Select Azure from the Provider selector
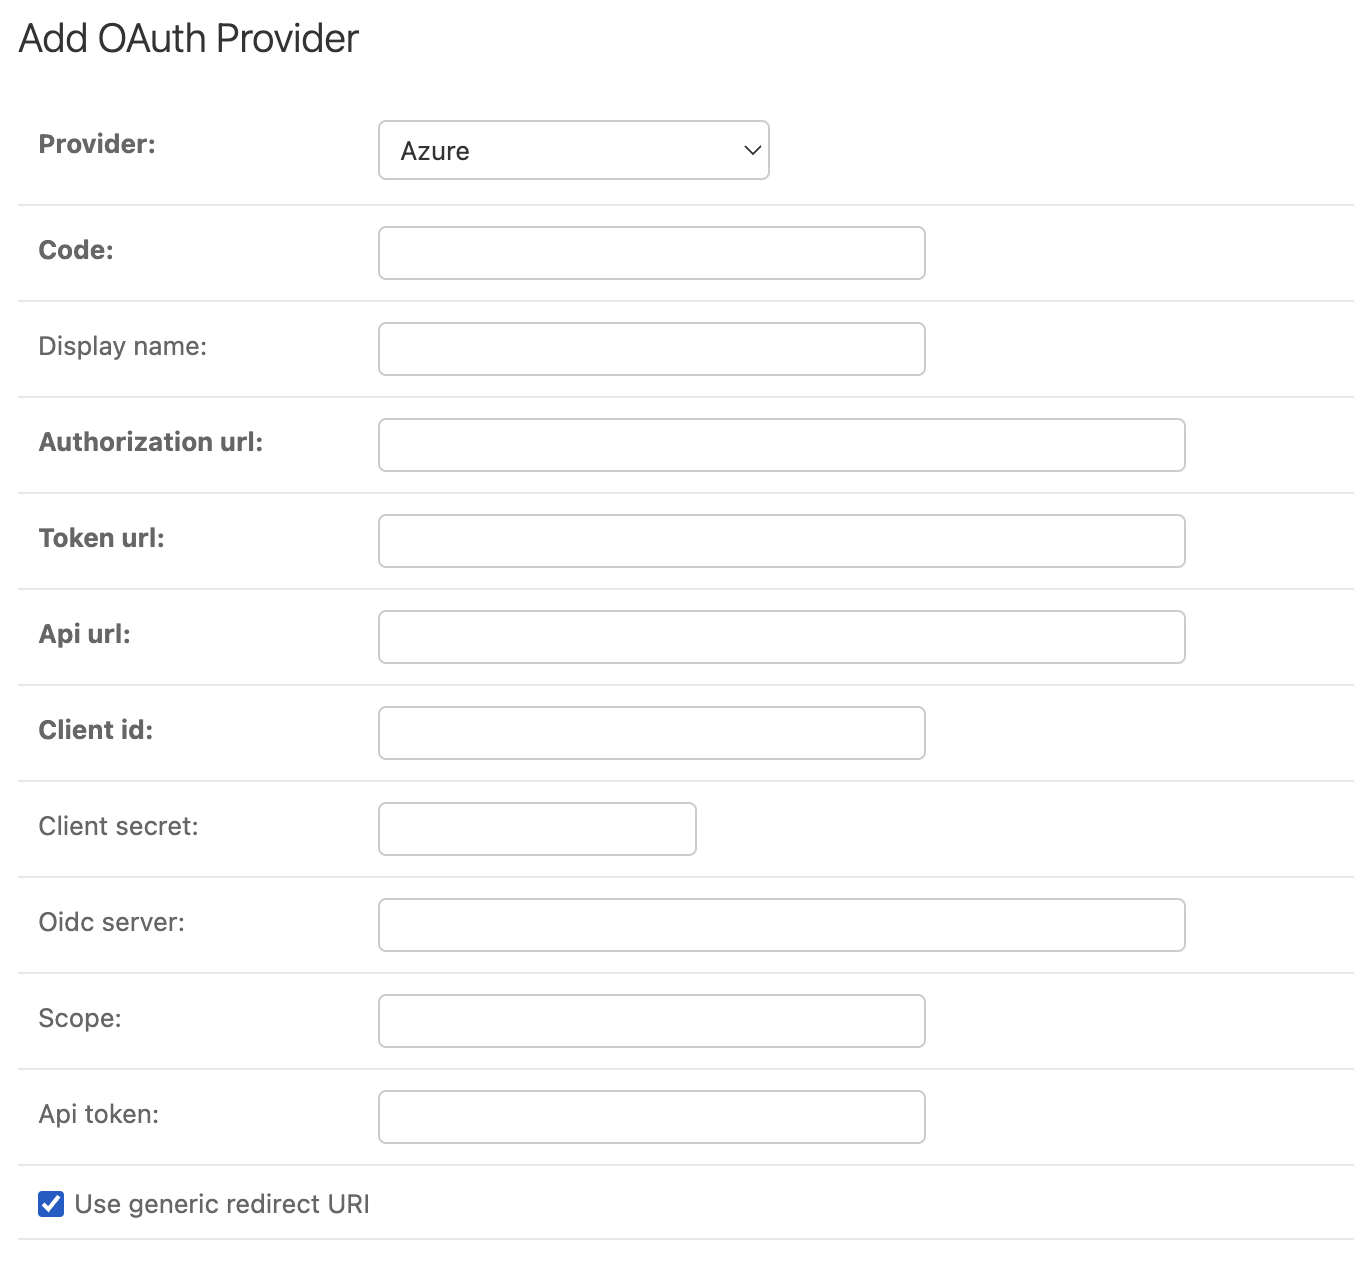The image size is (1354, 1286). click(x=573, y=149)
